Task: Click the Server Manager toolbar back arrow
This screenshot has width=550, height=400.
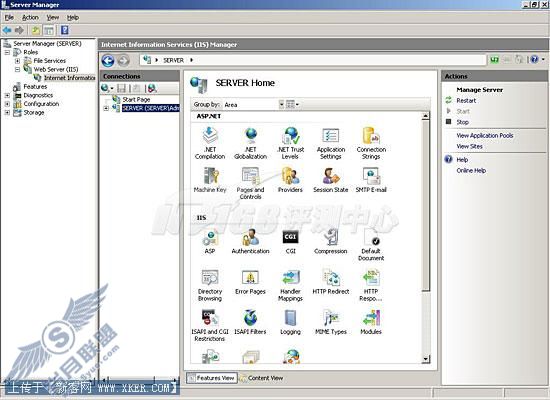Action: [x=7, y=30]
